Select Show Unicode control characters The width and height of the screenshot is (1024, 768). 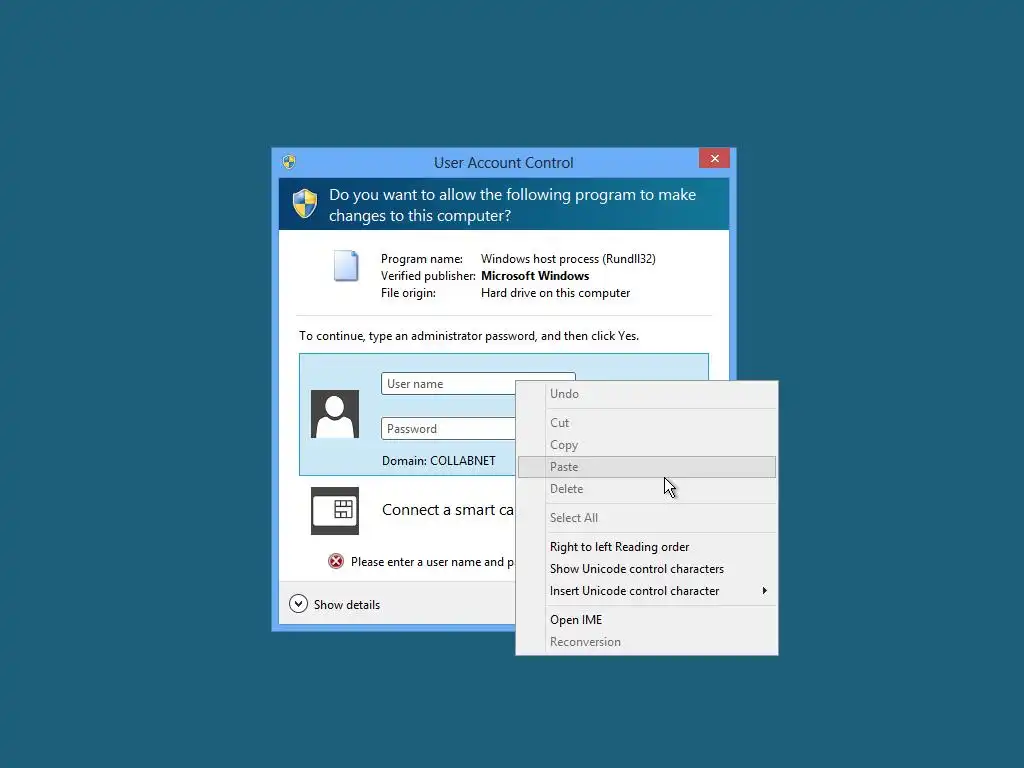[x=647, y=569]
